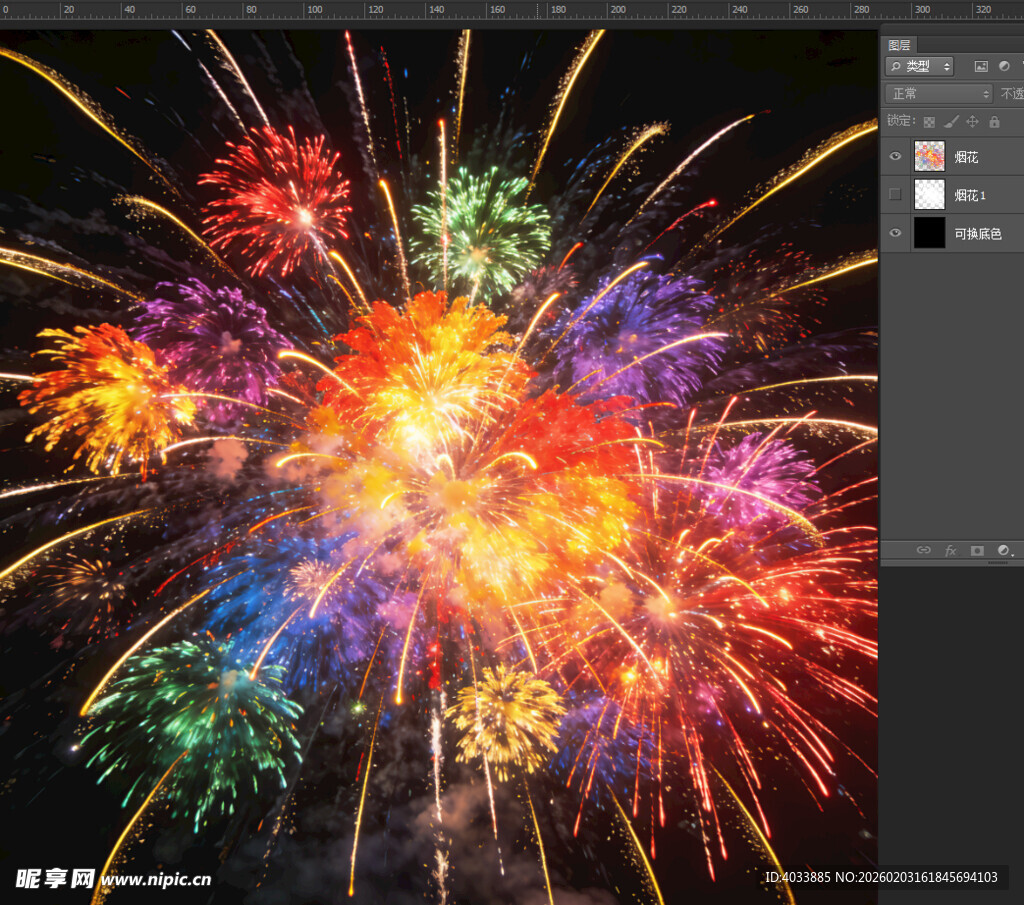Image resolution: width=1024 pixels, height=905 pixels.
Task: Open the fx layer style menu
Action: (x=951, y=550)
